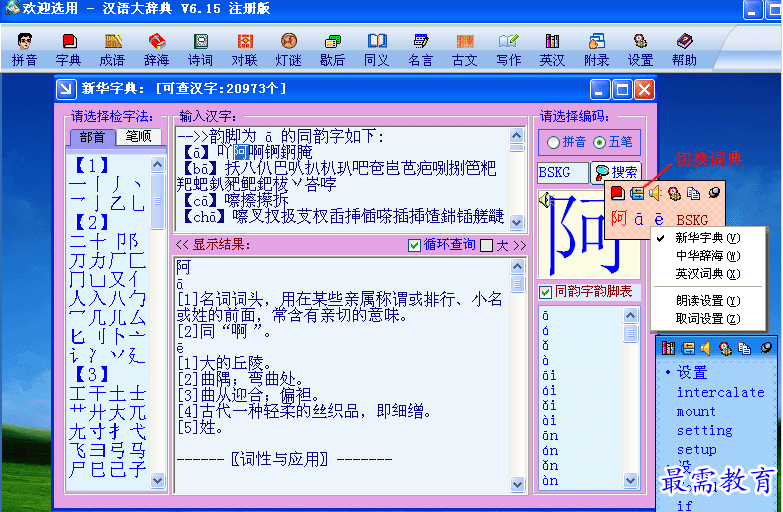Click copy icon in blue popup toolbar
This screenshot has width=783, height=512.
(744, 348)
